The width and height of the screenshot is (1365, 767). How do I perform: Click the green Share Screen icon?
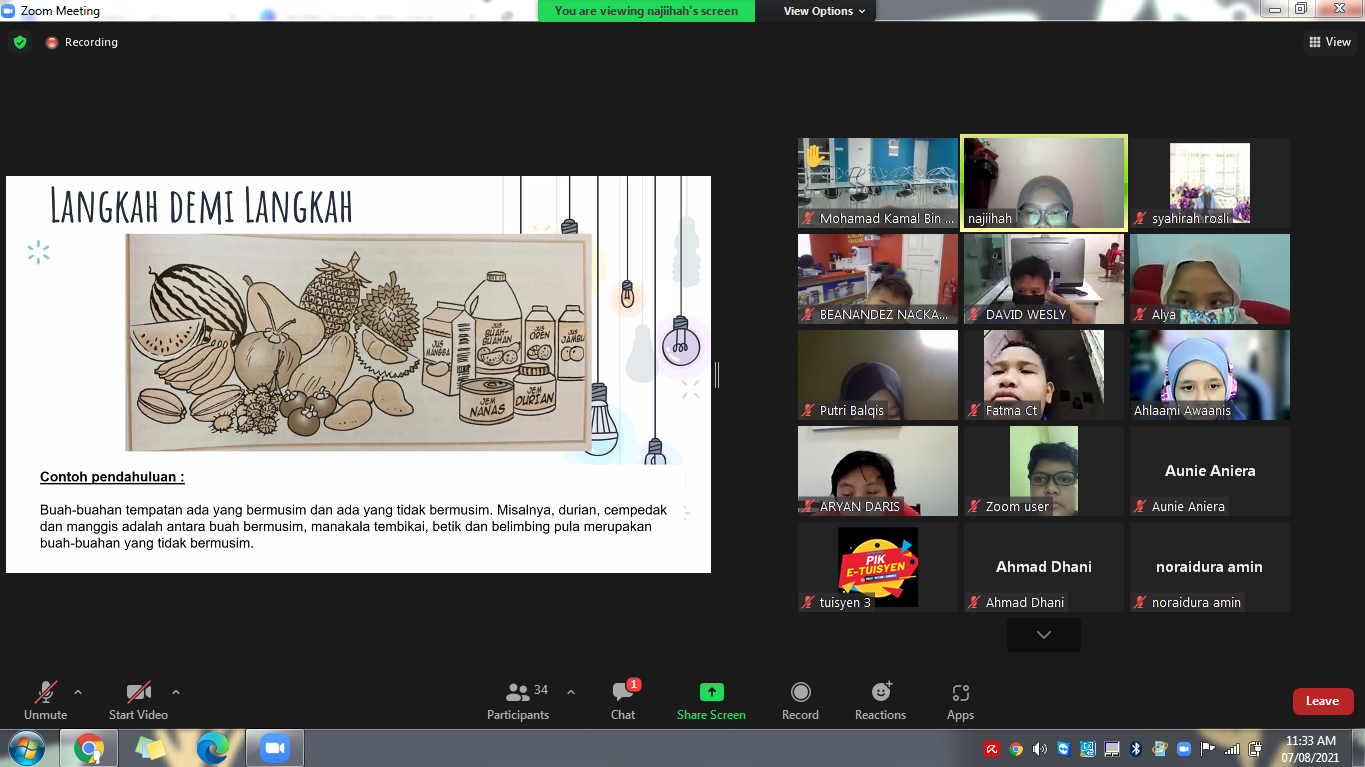711,692
